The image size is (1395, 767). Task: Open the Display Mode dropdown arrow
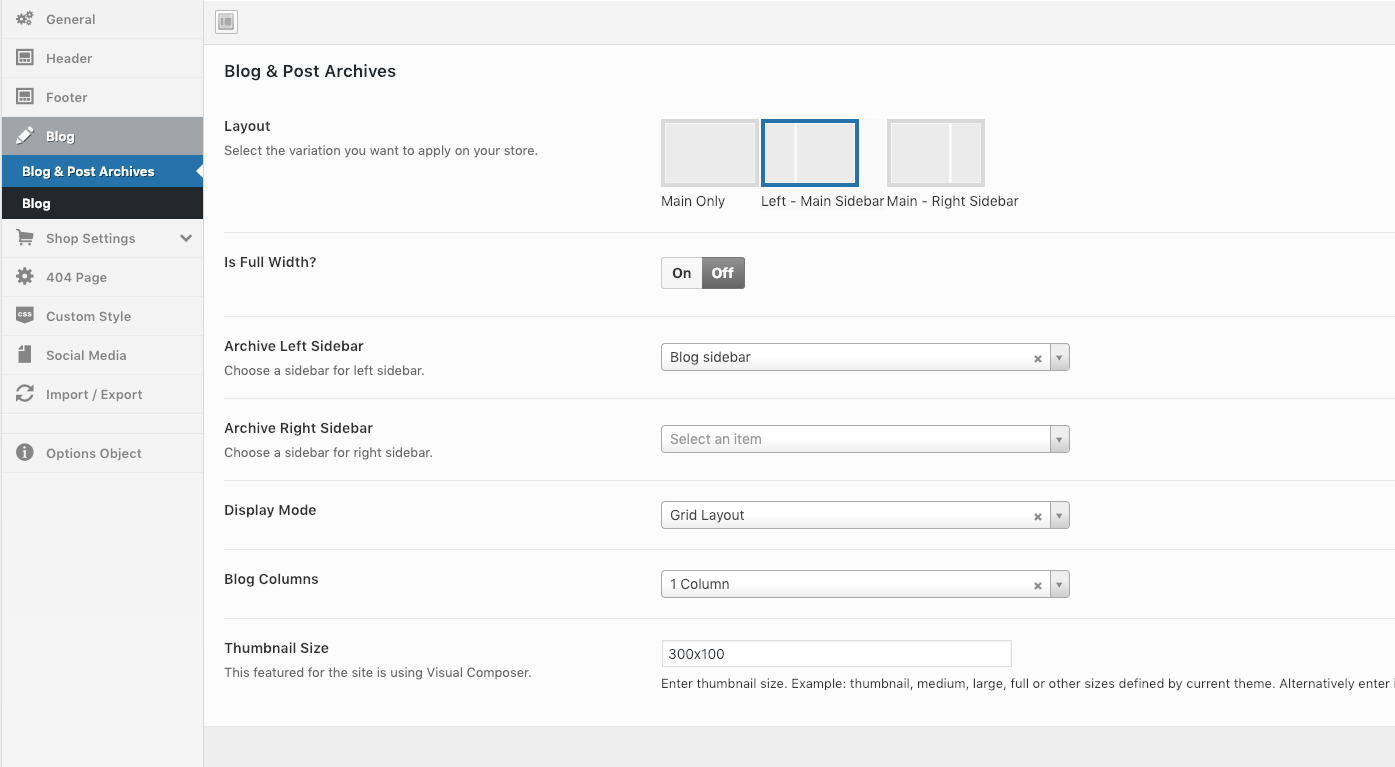click(x=1060, y=516)
